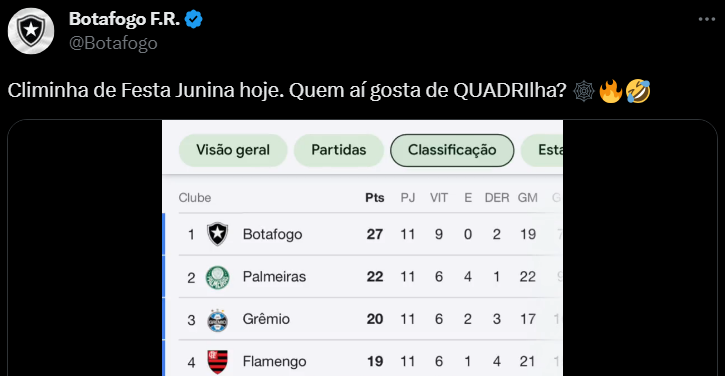Click the Botafogo crest in row 1
Viewport: 725px width, 376px height.
pyautogui.click(x=217, y=234)
